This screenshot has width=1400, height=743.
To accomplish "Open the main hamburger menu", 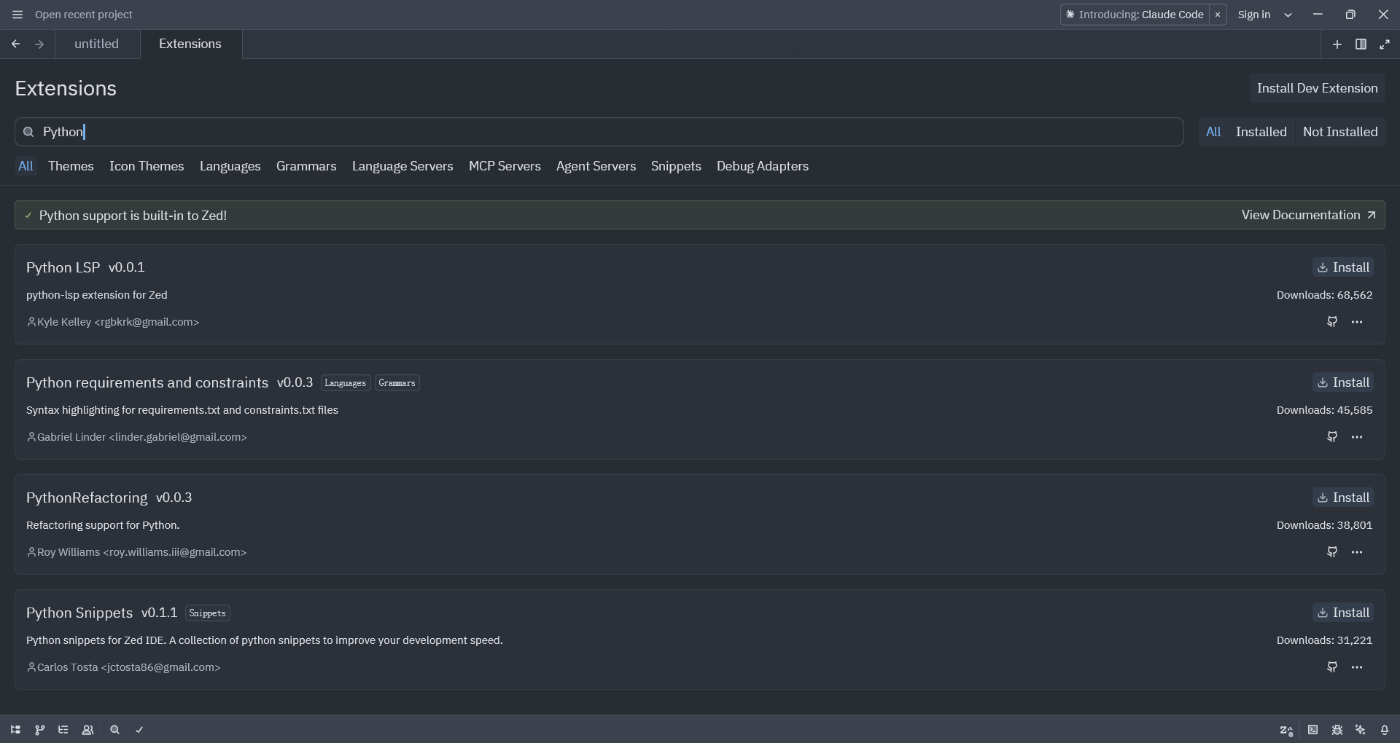I will click(17, 14).
